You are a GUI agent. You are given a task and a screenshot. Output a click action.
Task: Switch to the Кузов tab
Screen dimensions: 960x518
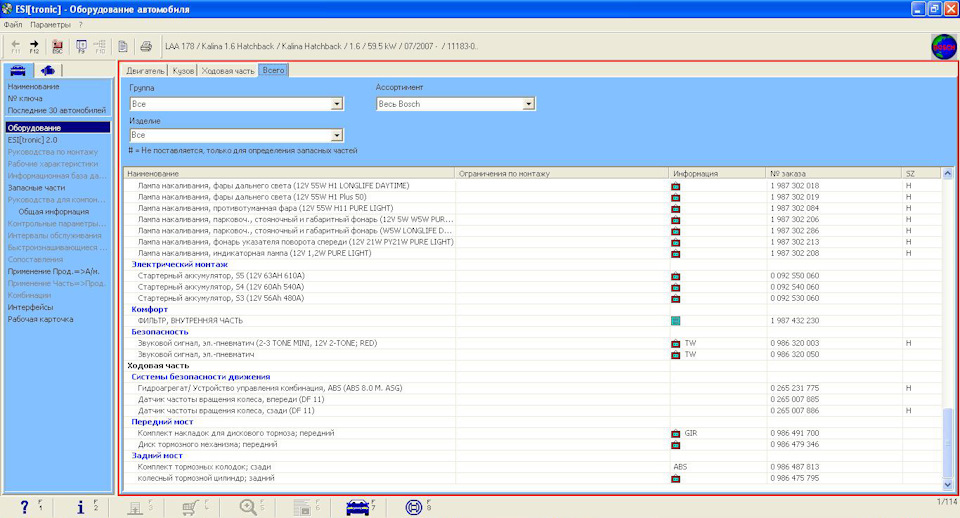(x=183, y=71)
